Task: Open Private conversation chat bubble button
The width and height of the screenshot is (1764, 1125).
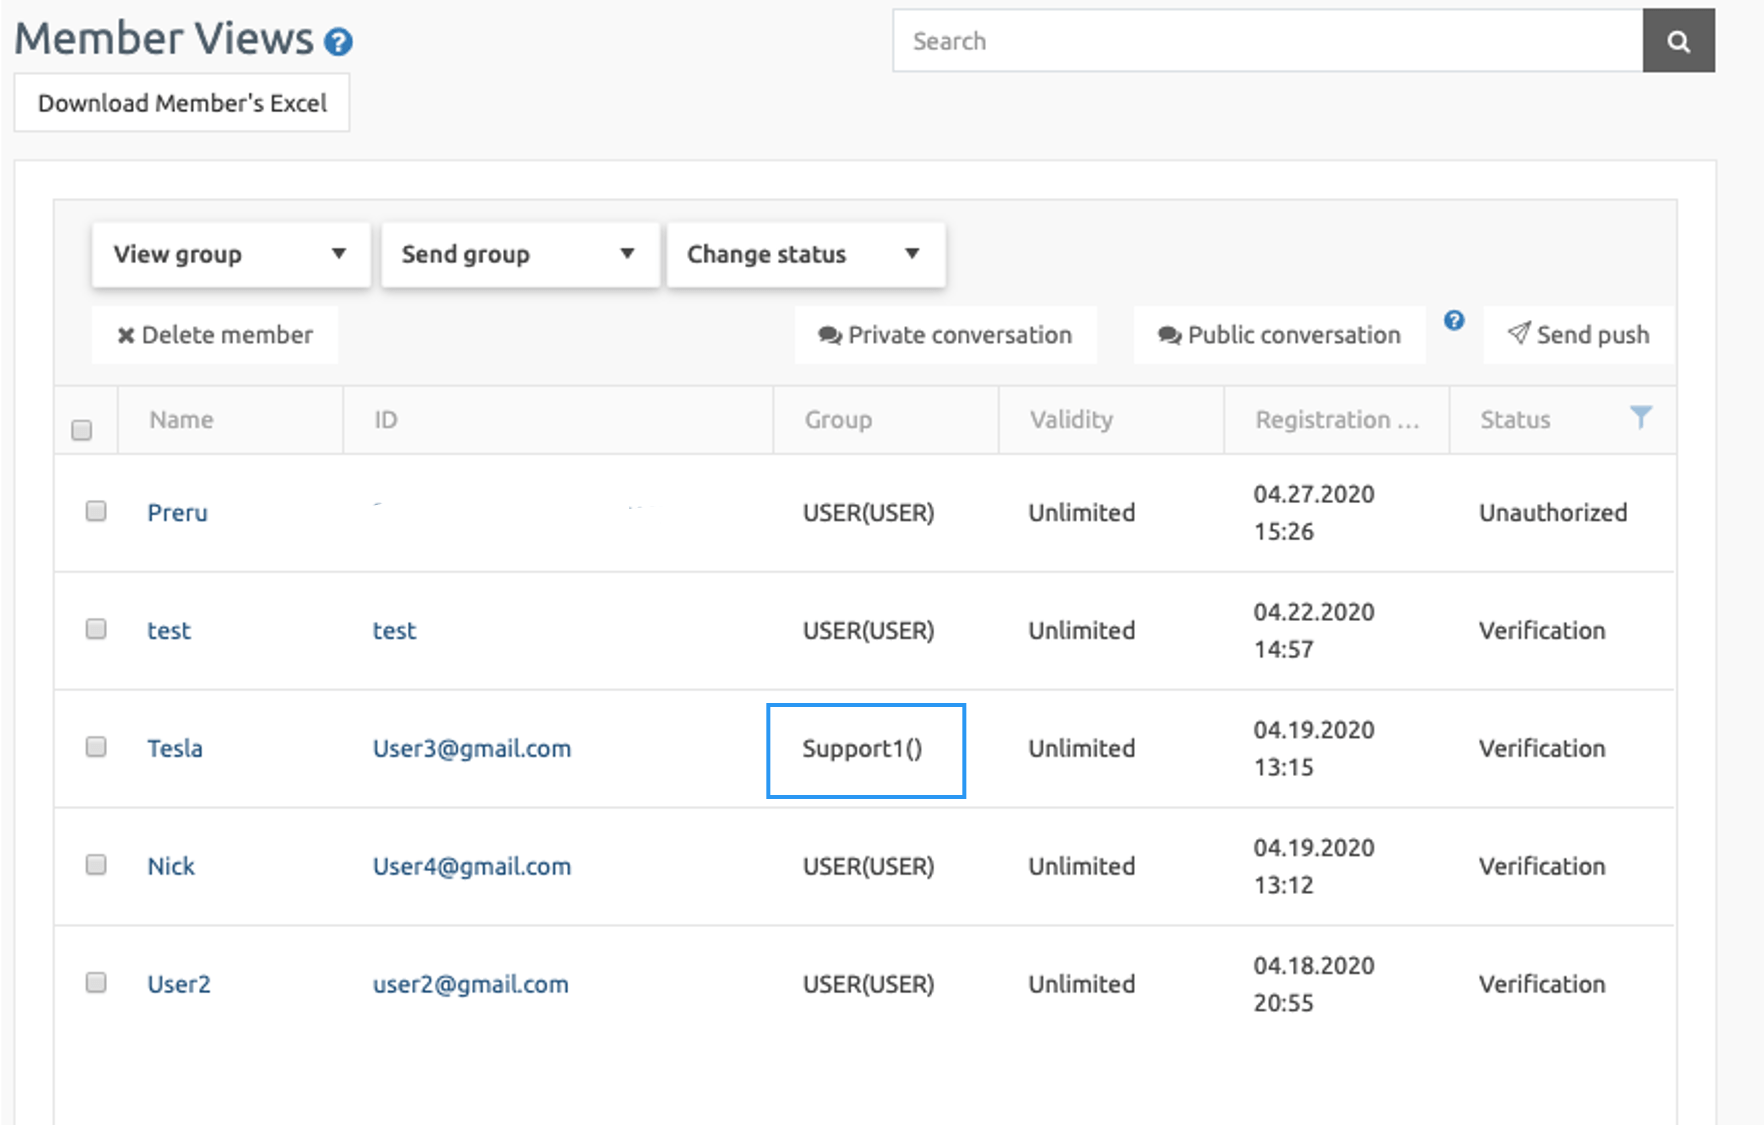Action: [x=945, y=335]
